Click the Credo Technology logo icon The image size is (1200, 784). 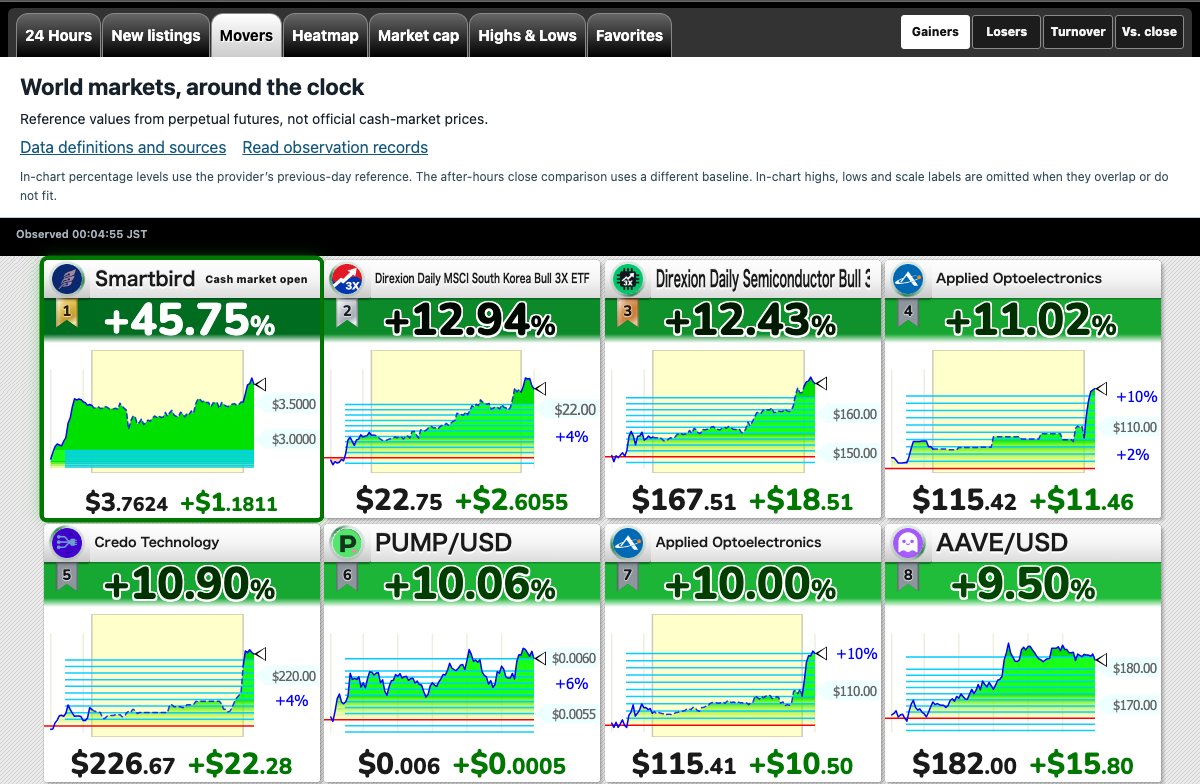pyautogui.click(x=69, y=543)
